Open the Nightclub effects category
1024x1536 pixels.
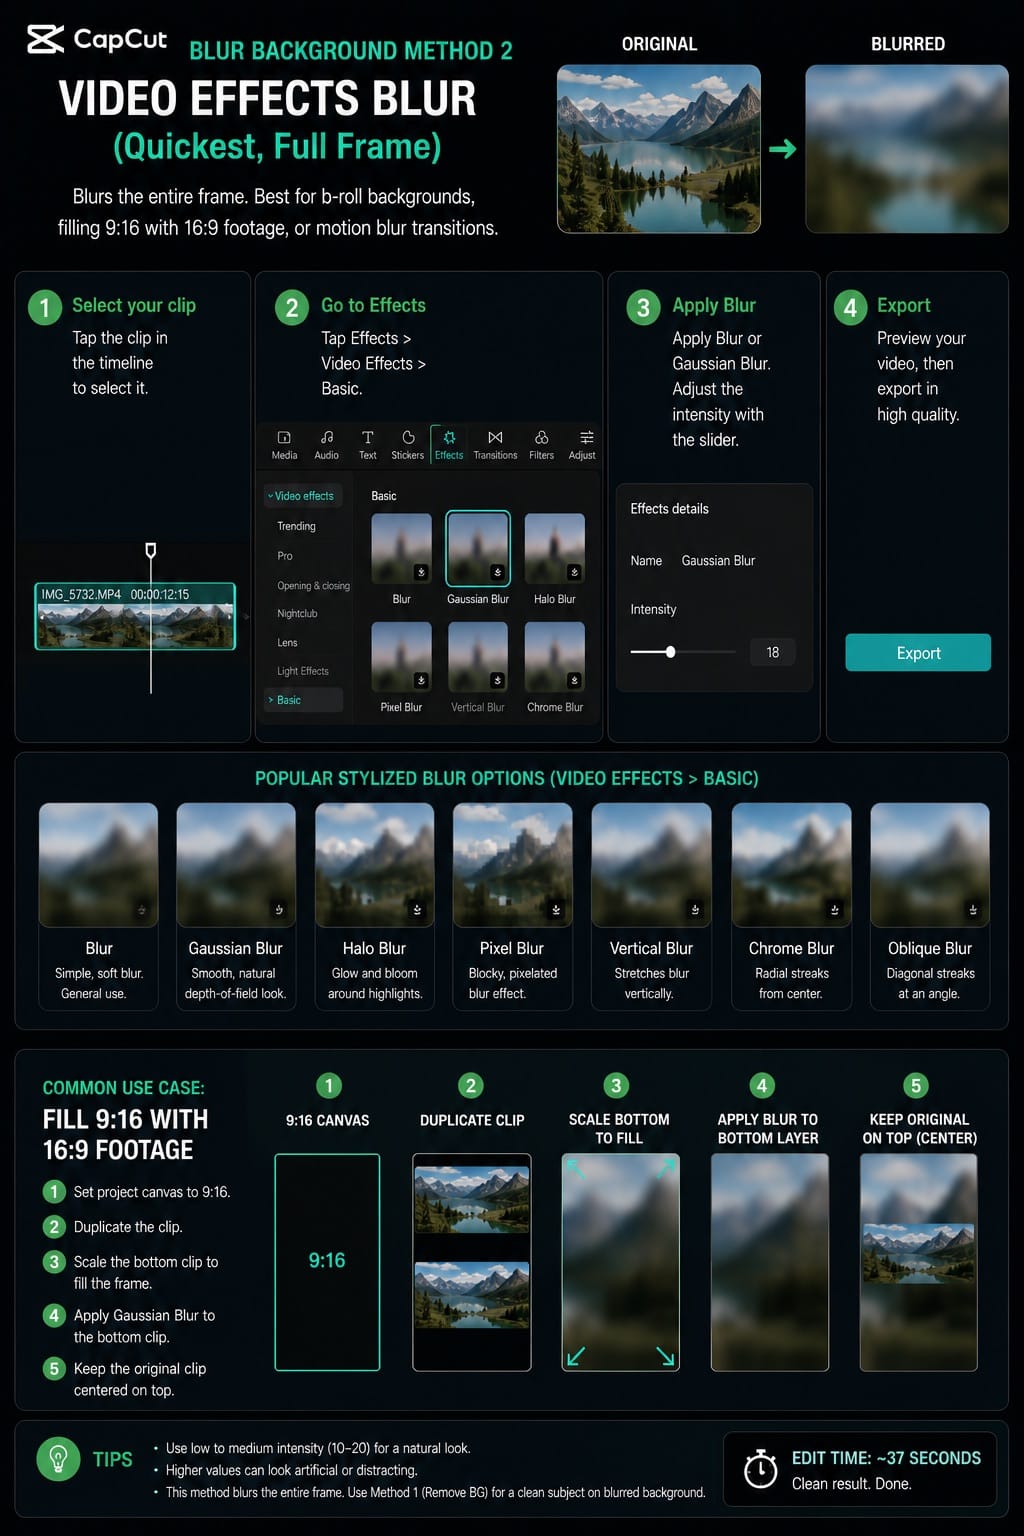pyautogui.click(x=297, y=614)
